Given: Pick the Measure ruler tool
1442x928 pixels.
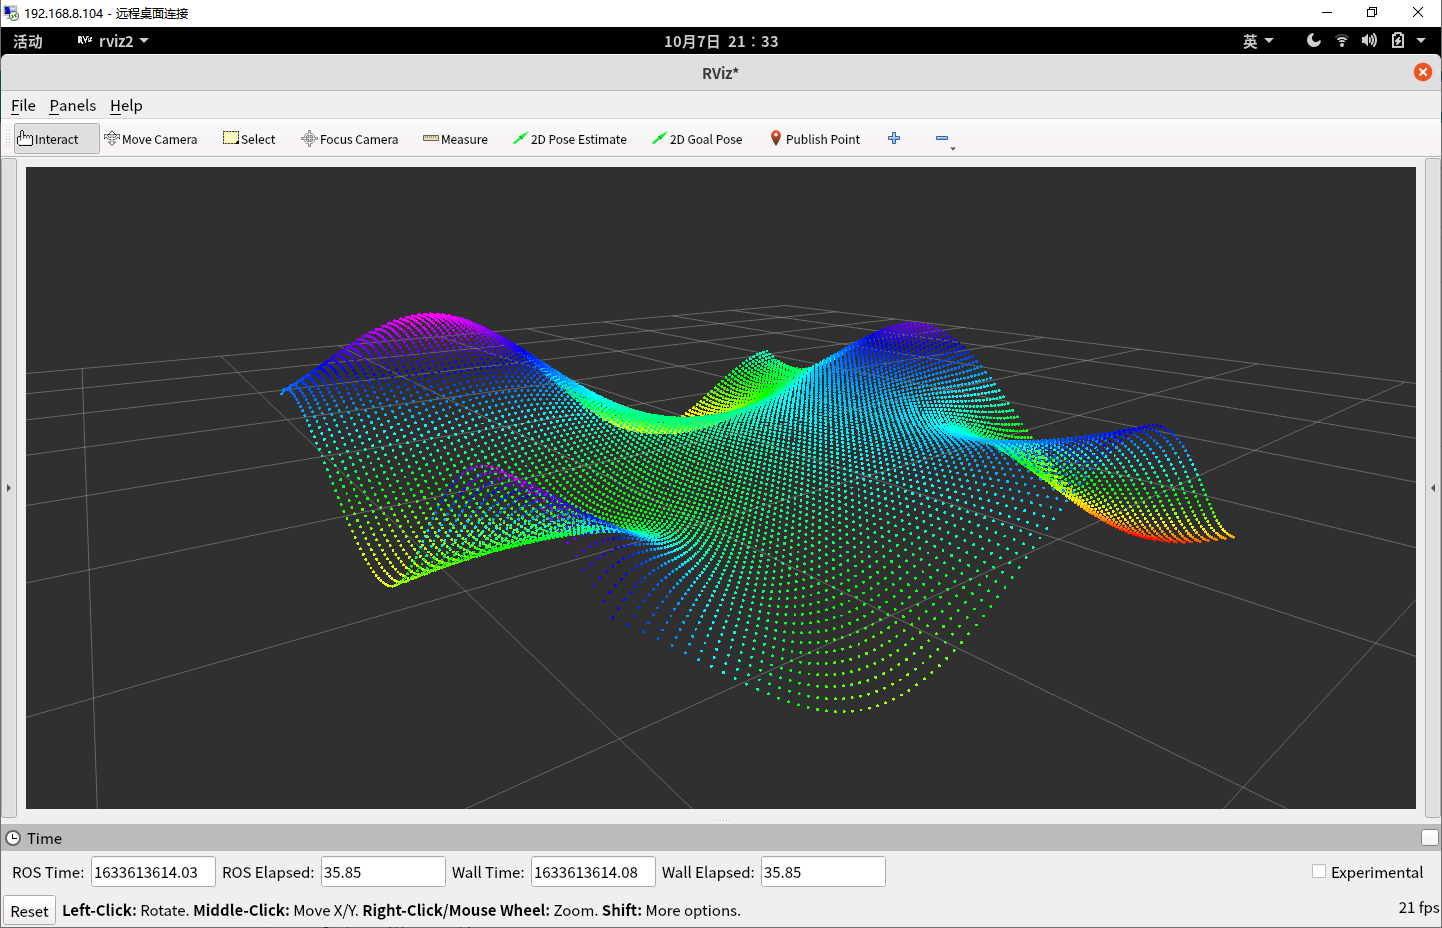Looking at the screenshot, I should click(x=455, y=139).
